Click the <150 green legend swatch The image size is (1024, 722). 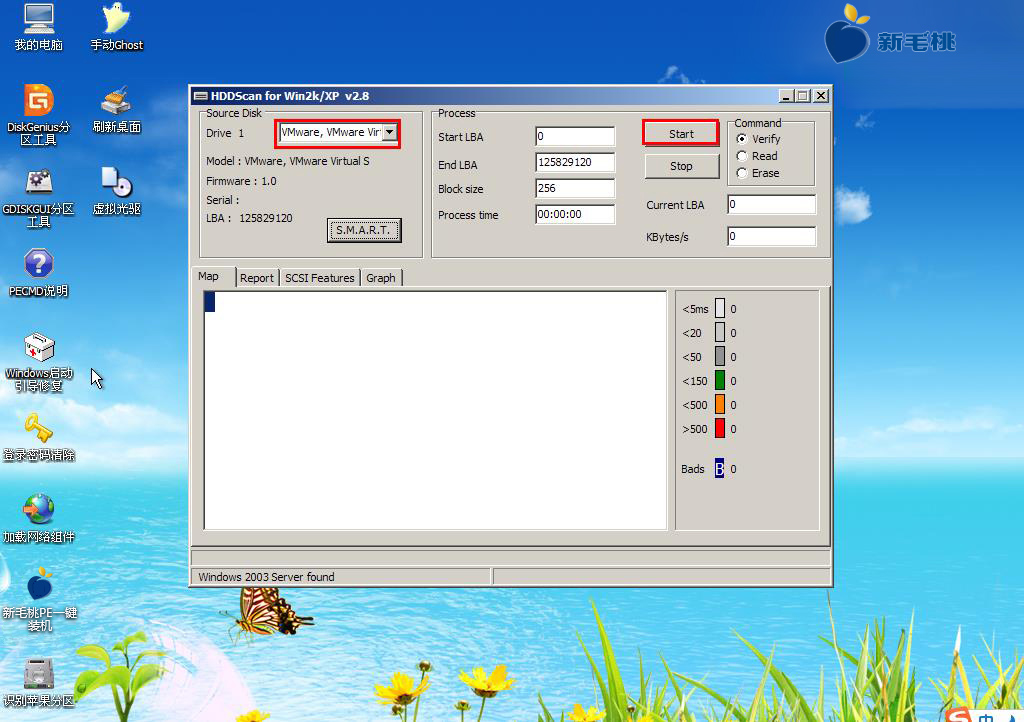pos(720,380)
